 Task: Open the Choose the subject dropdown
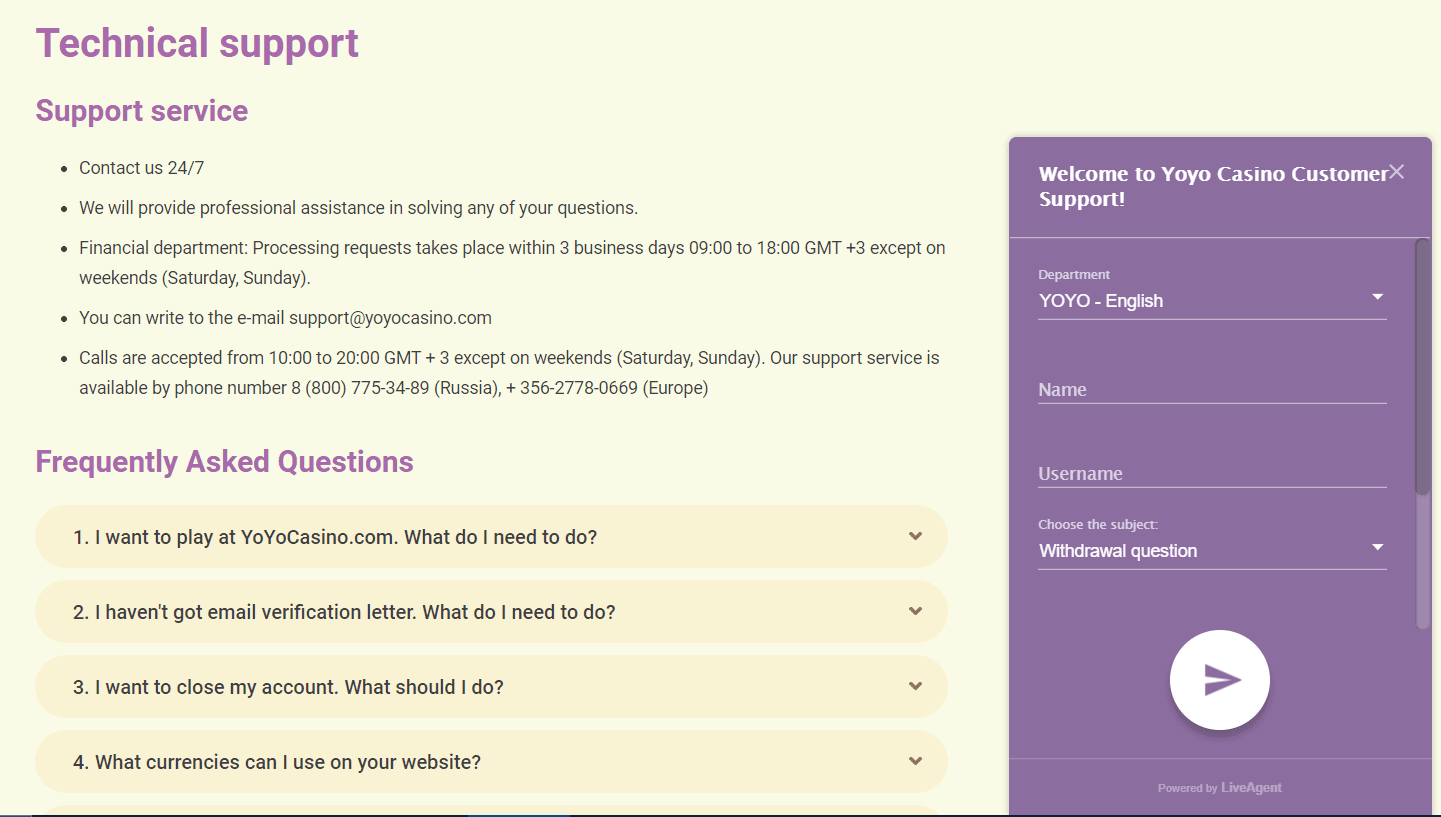click(1377, 548)
